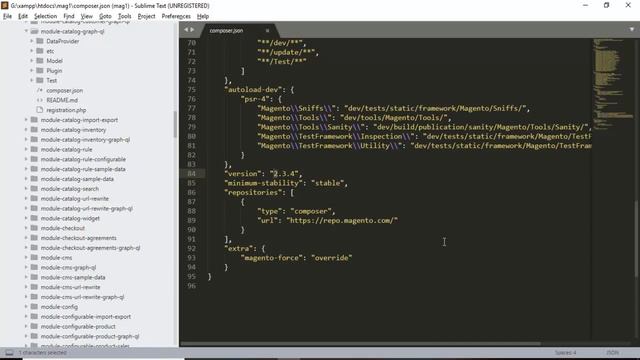The height and width of the screenshot is (360, 640).
Task: Click the Spaces: 4 indentation setting
Action: pyautogui.click(x=565, y=353)
